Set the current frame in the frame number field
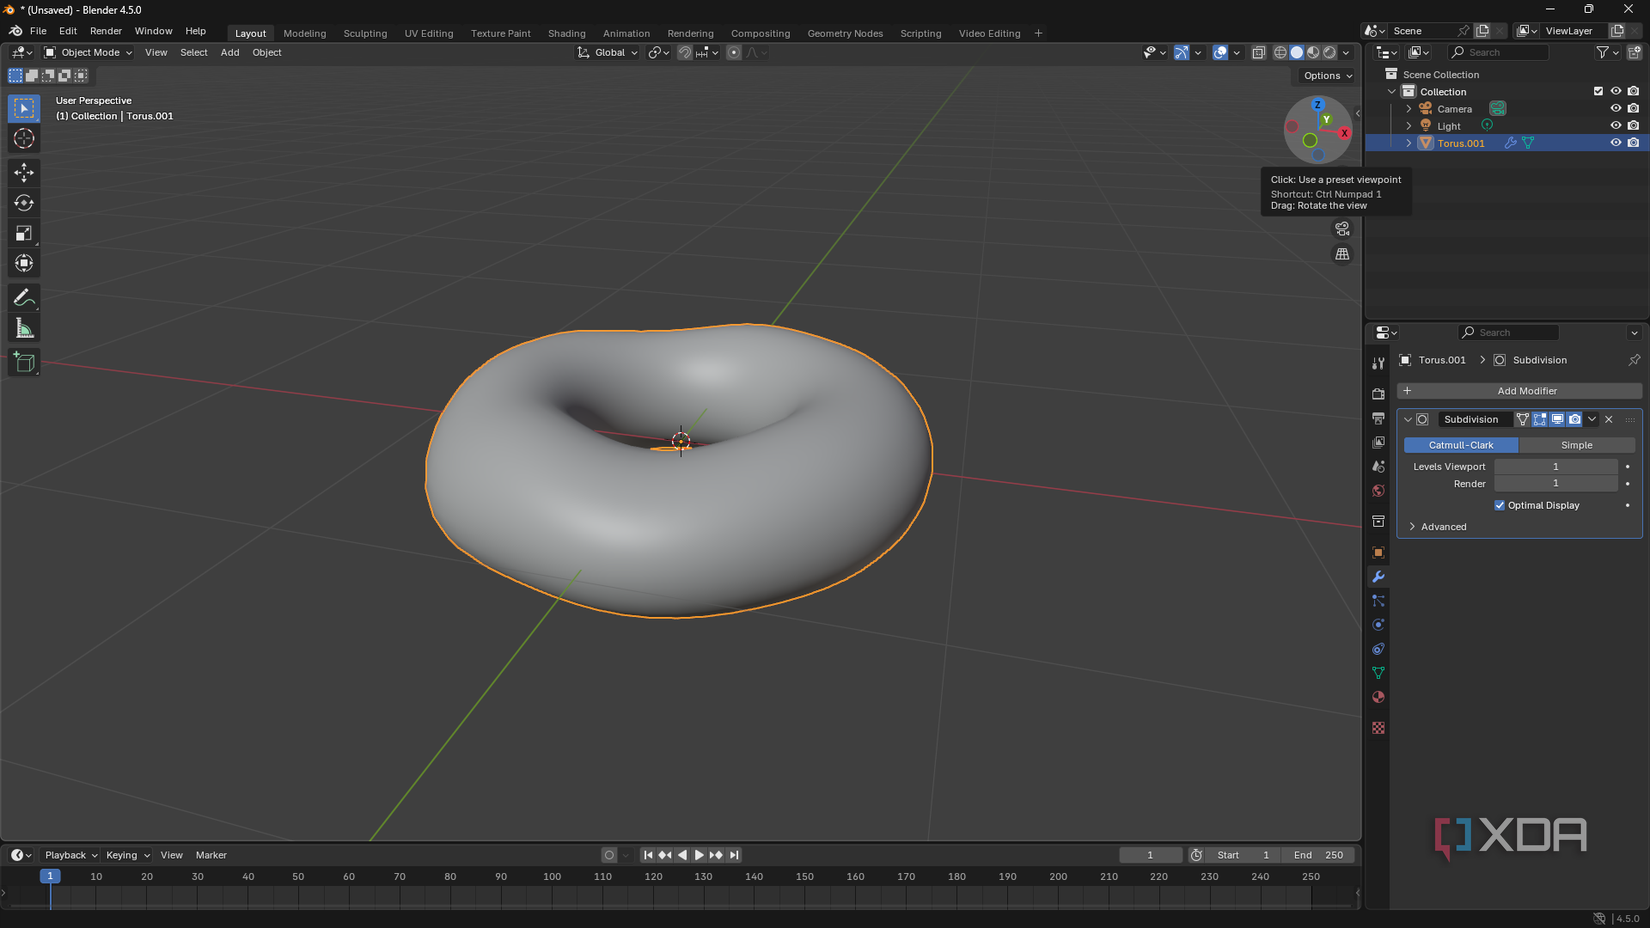This screenshot has height=928, width=1650. [x=1150, y=855]
